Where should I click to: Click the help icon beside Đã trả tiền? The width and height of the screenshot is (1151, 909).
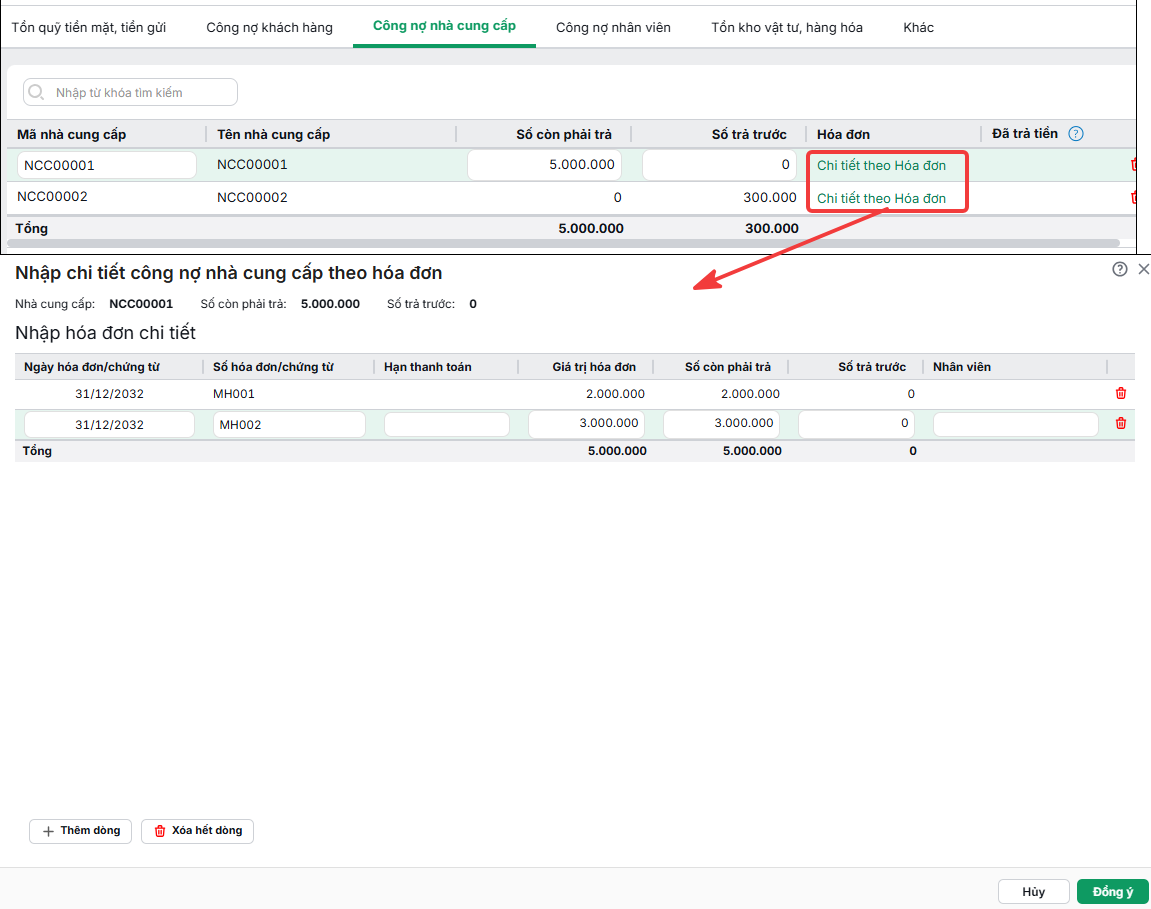click(1075, 134)
